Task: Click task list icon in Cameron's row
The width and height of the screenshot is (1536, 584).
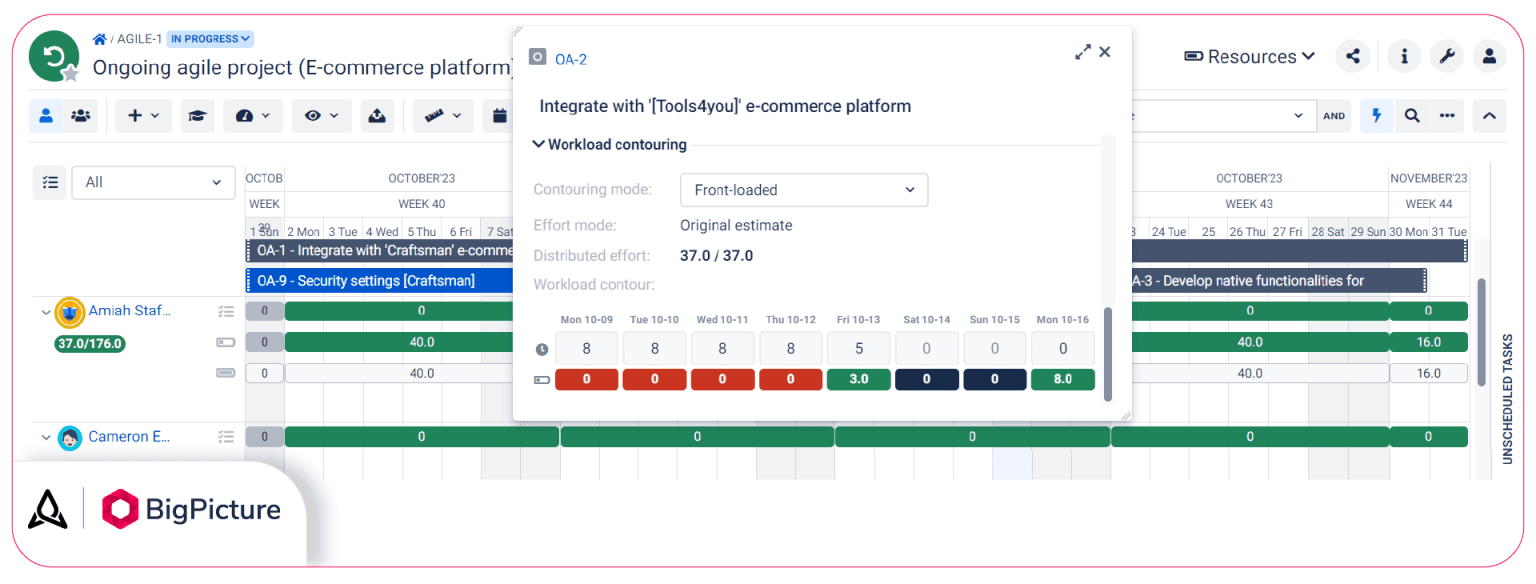Action: [226, 437]
